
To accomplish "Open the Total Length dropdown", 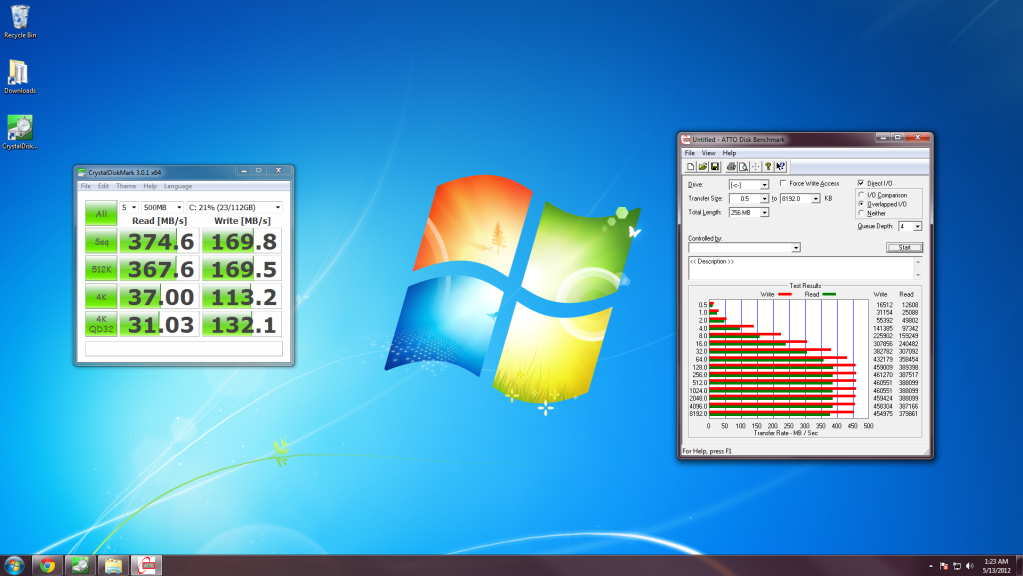I will (765, 213).
